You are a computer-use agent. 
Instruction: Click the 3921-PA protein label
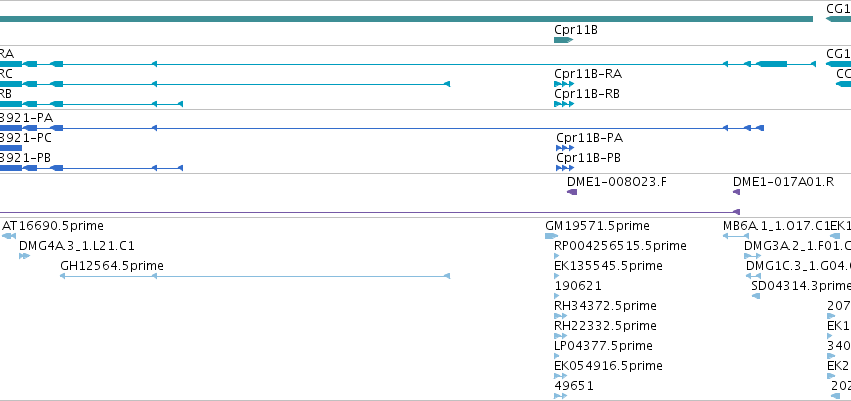27,118
